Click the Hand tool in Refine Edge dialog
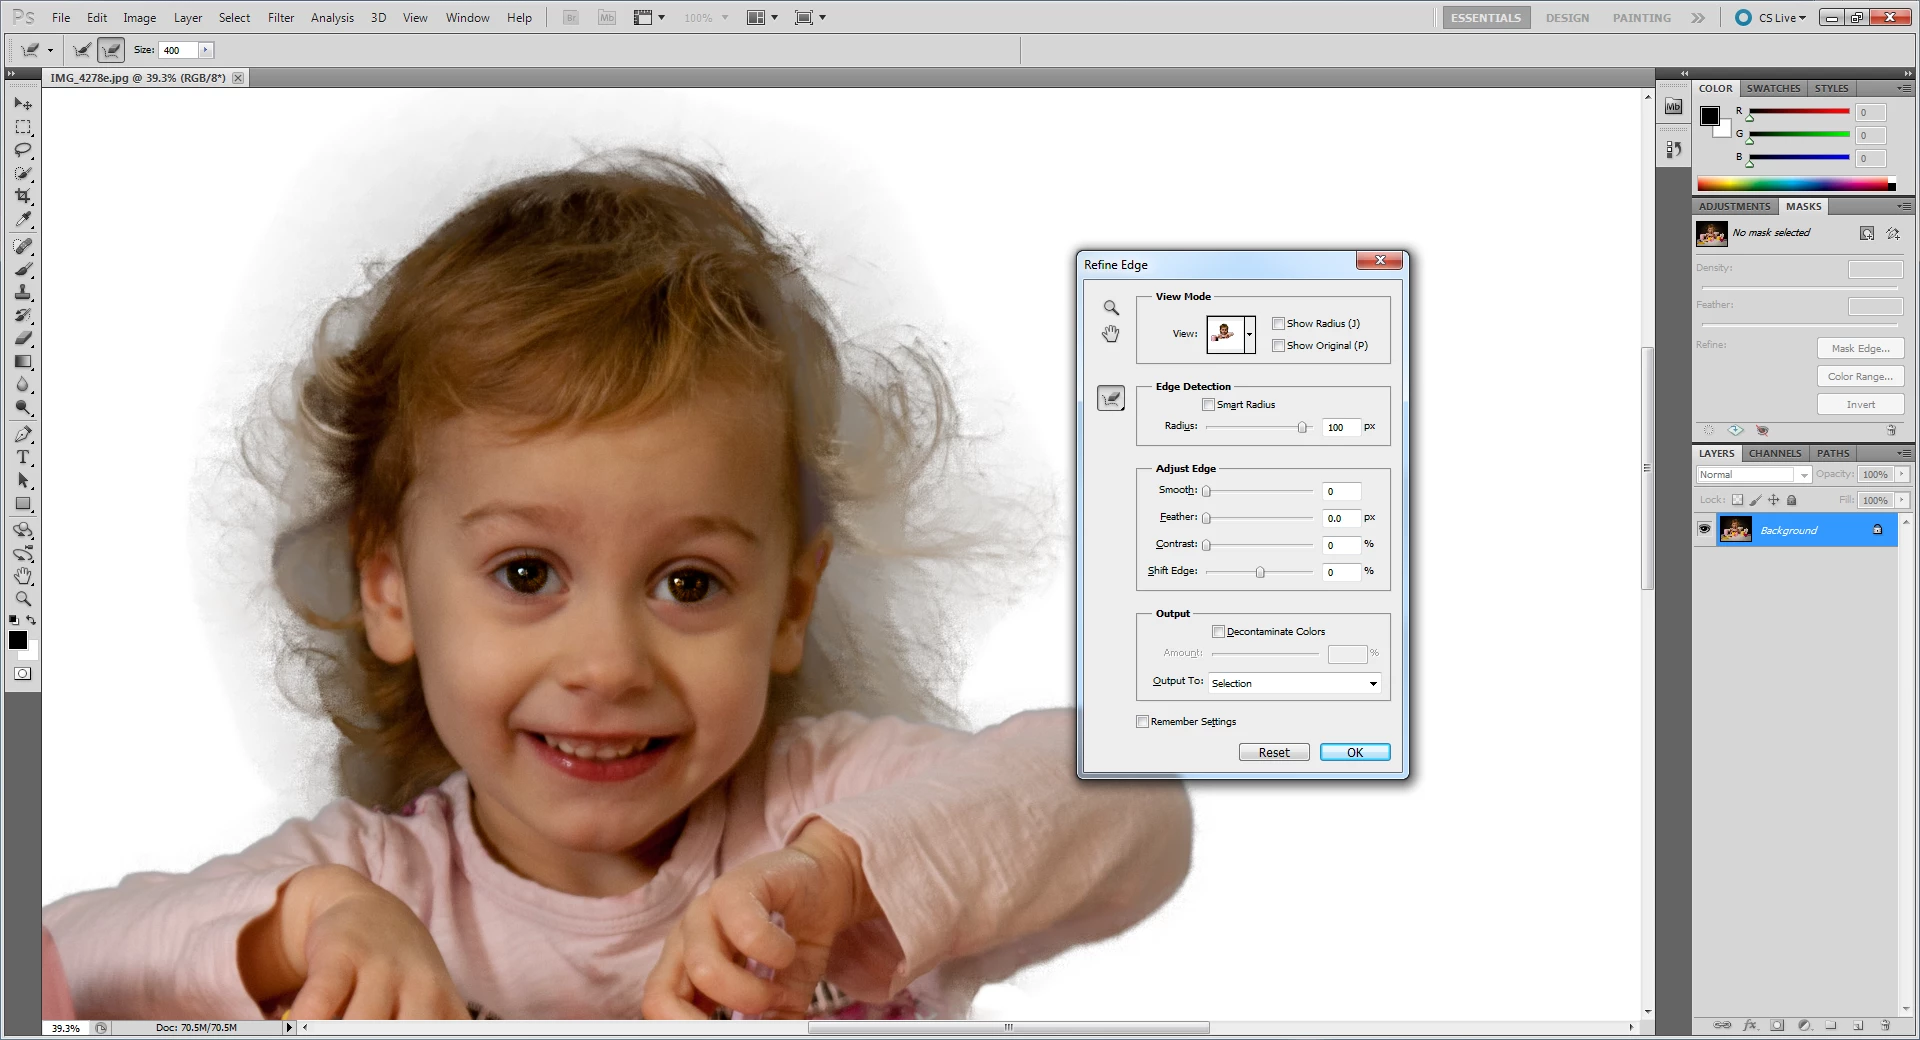Screen dimensions: 1920x1040 (x=1111, y=334)
